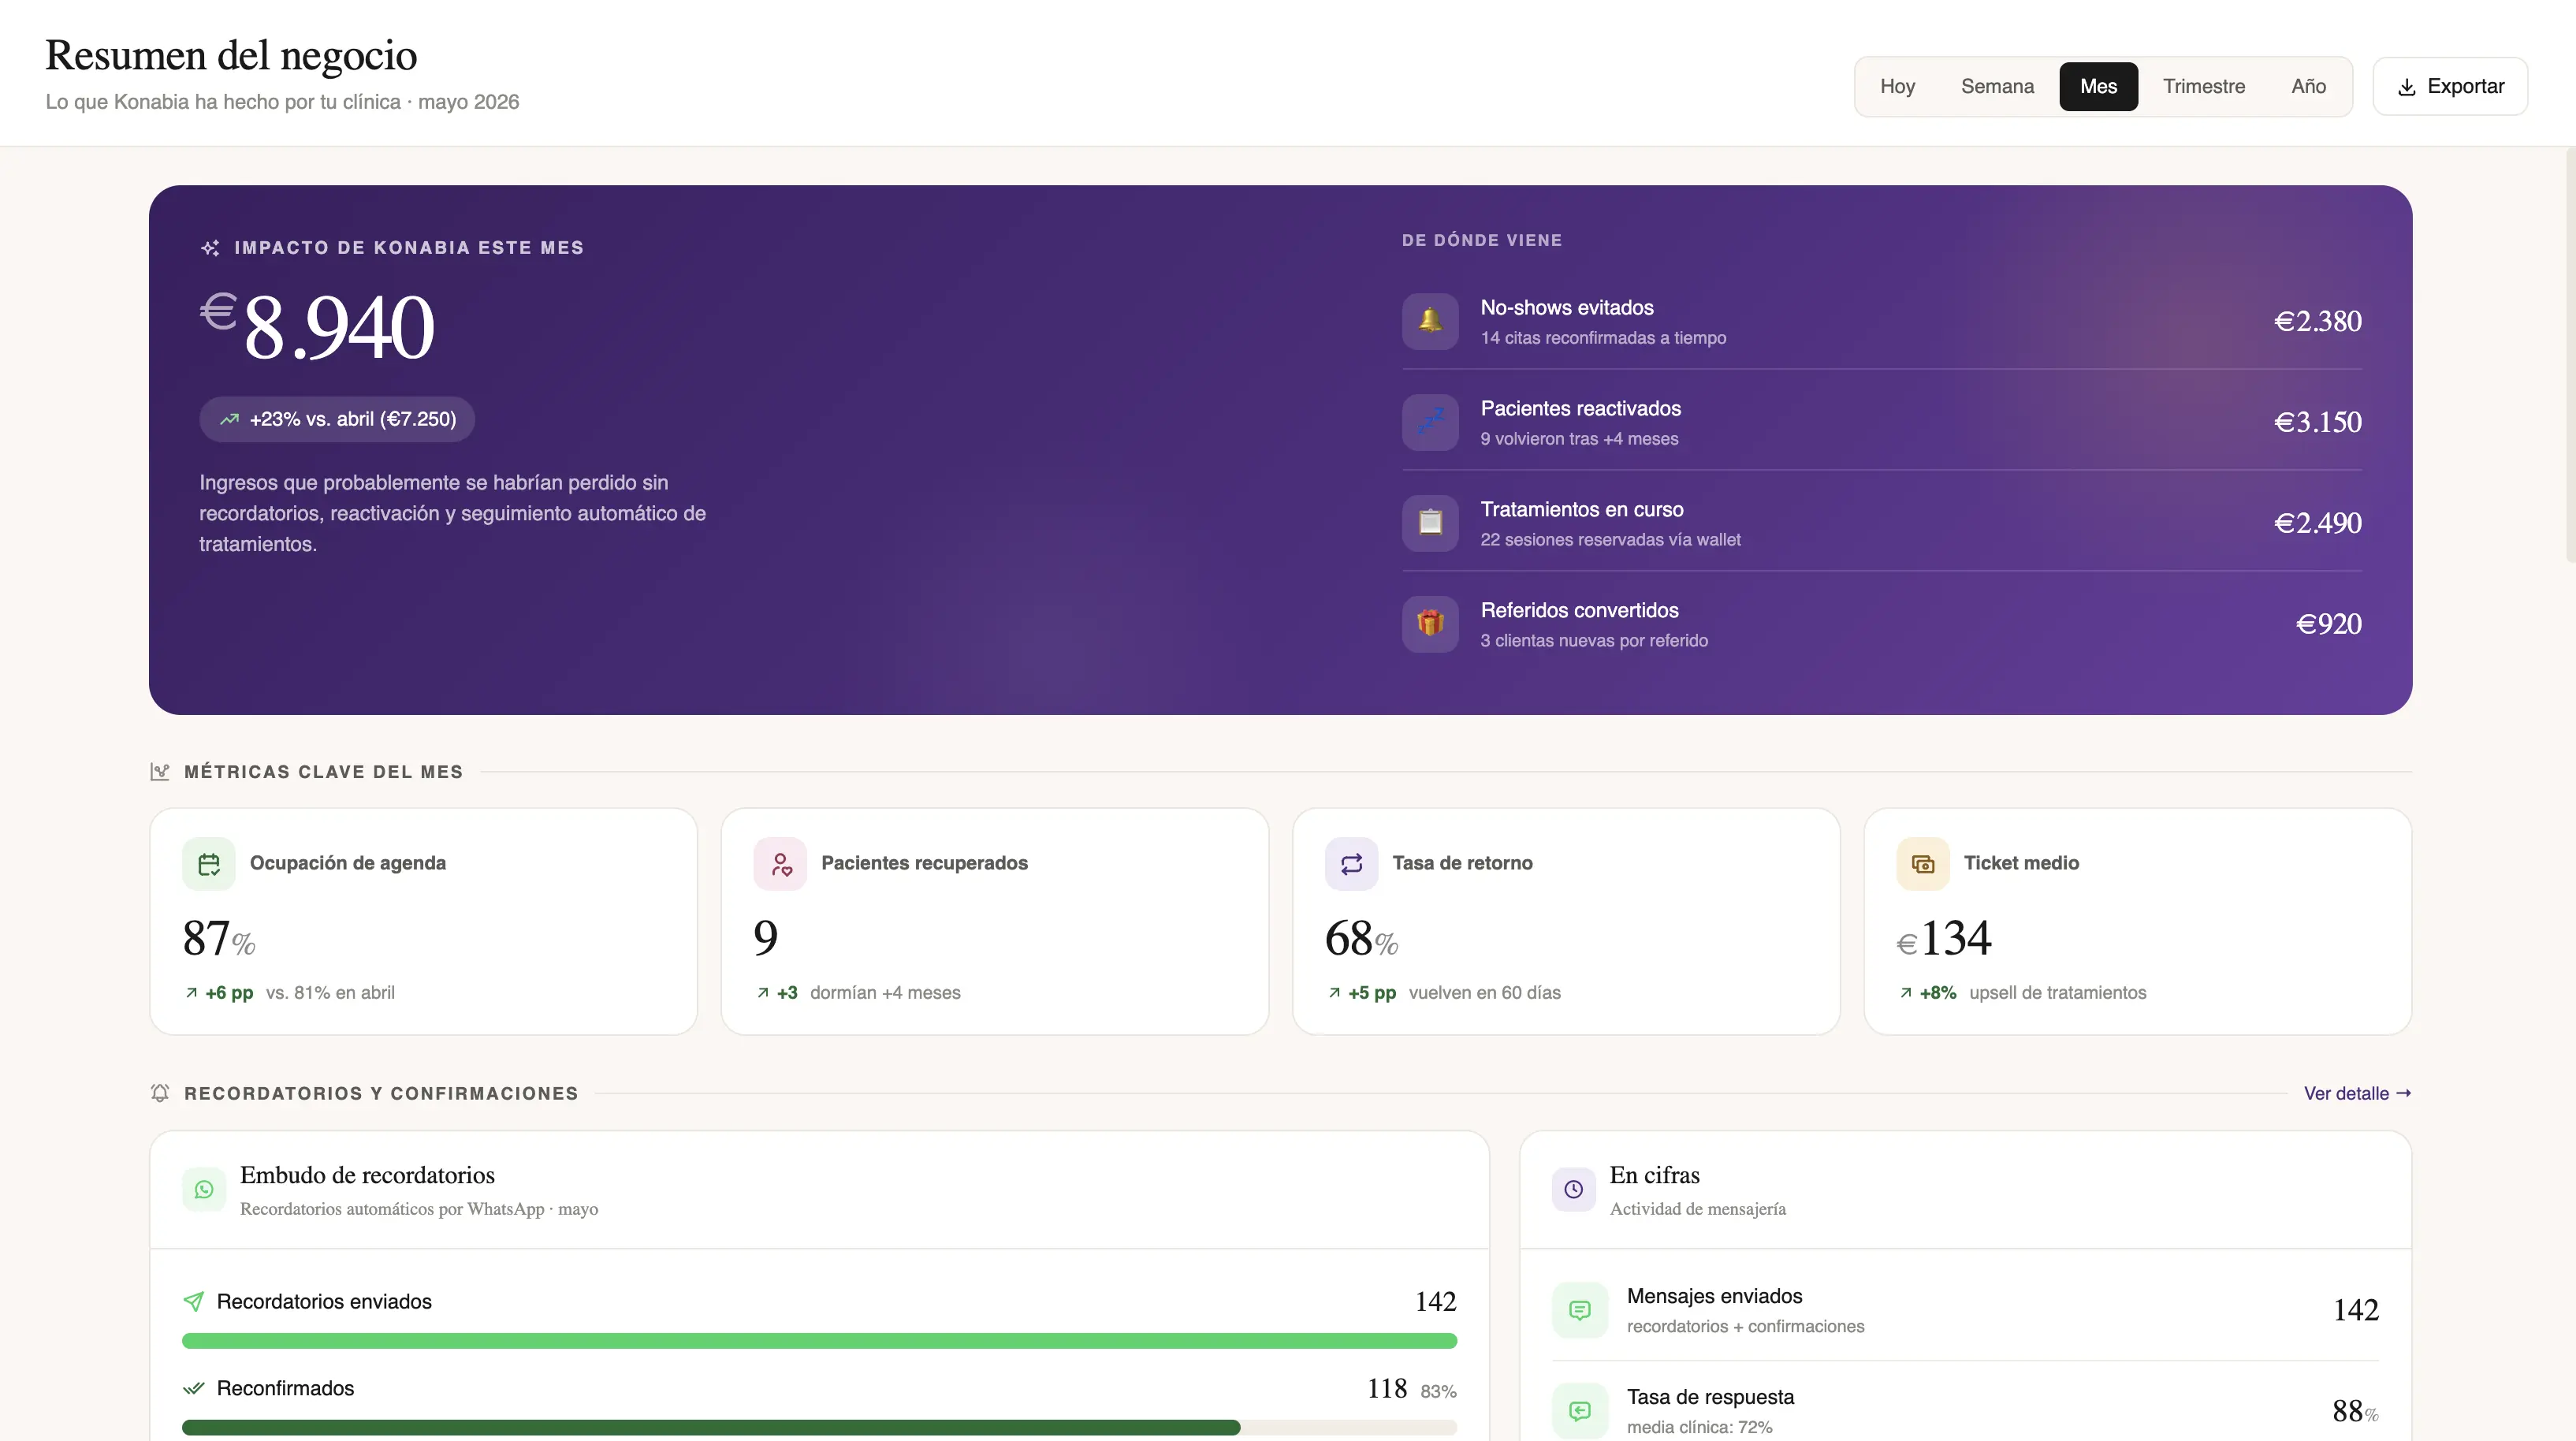Screen dimensions: 2576x1441
Task: Click the sleeping zzz icon for Pacientes reactivados
Action: point(1430,422)
